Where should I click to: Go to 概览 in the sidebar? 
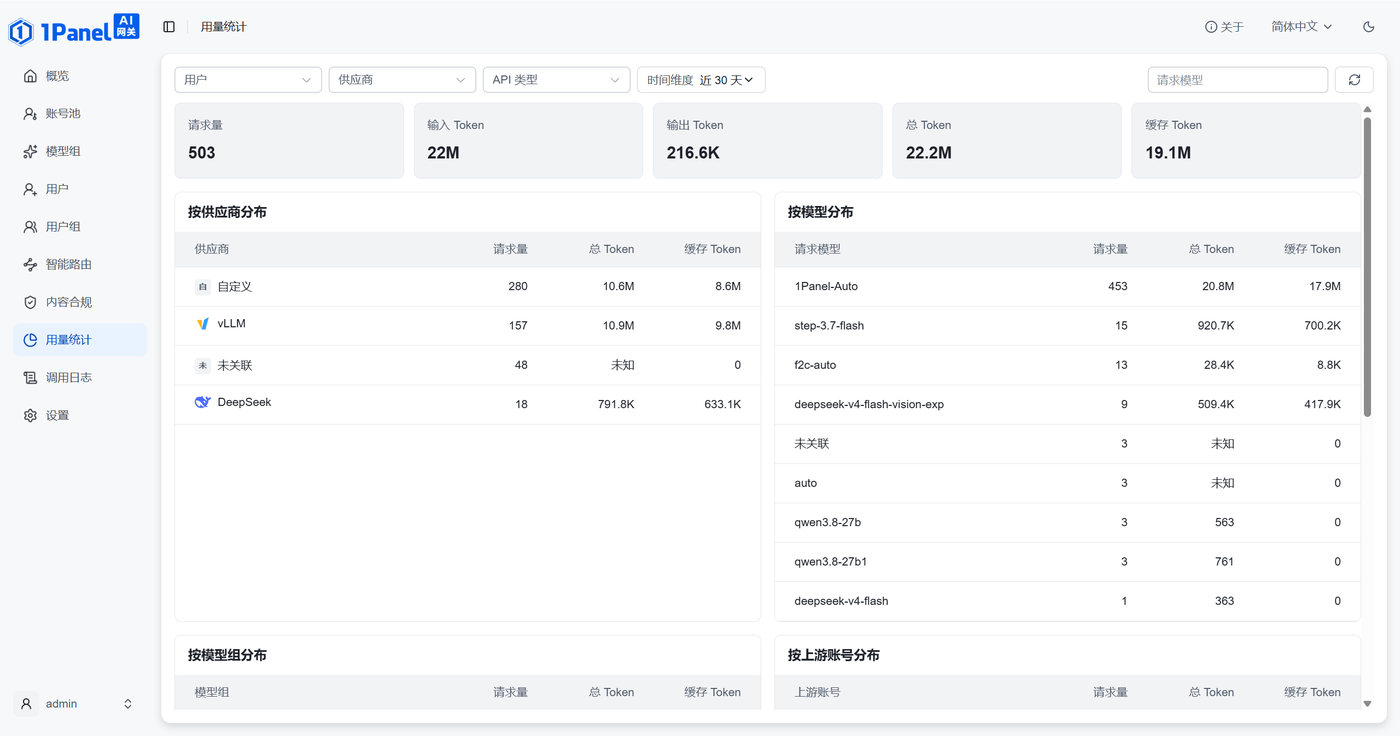click(x=80, y=76)
